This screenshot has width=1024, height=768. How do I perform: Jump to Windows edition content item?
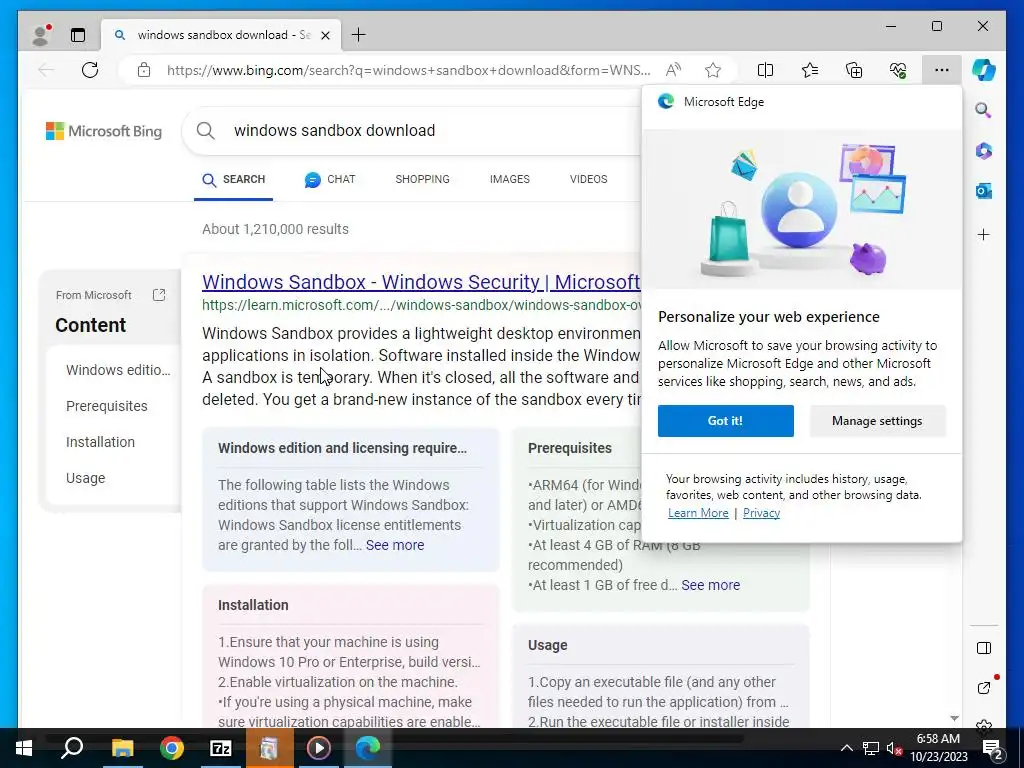[x=118, y=370]
